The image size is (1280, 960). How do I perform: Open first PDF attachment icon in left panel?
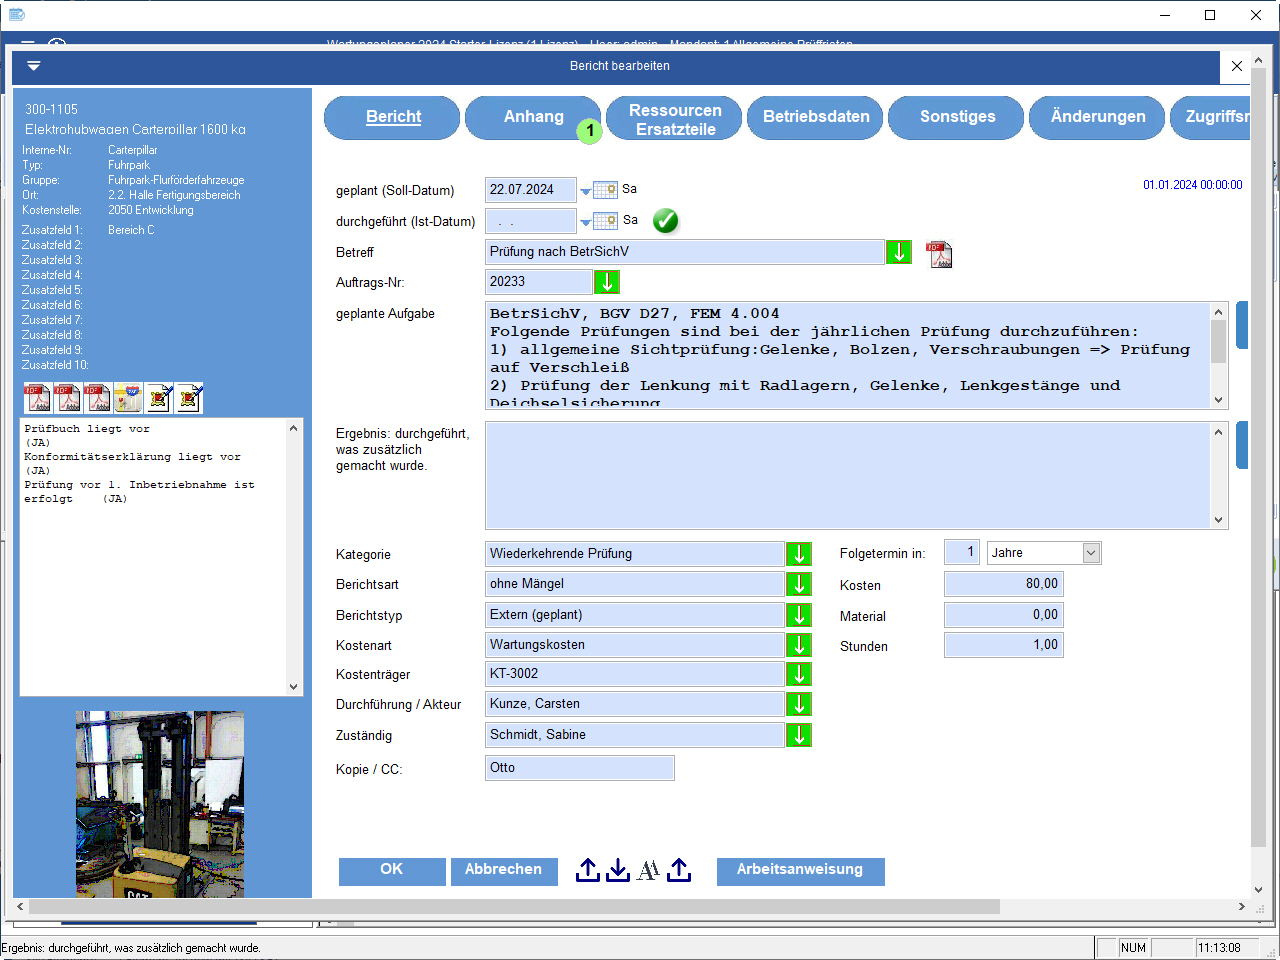click(x=38, y=398)
